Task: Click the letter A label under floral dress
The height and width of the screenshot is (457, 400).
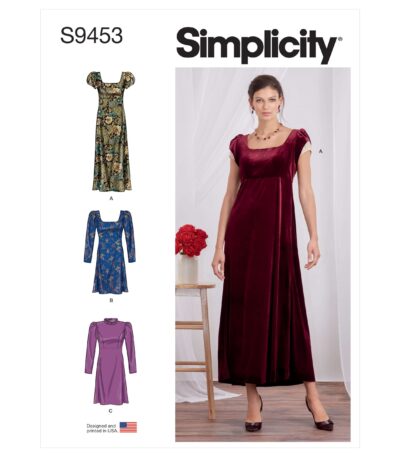Action: [x=111, y=198]
